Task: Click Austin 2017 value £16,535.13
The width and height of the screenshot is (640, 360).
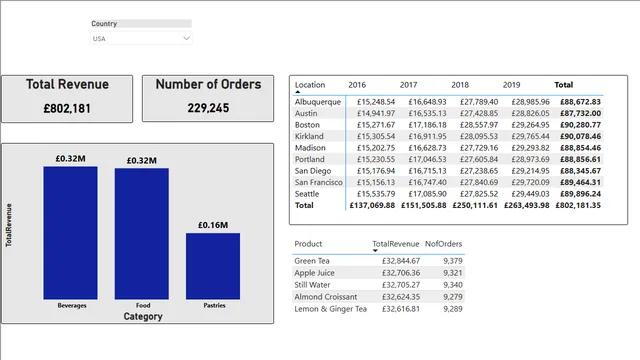Action: click(427, 113)
